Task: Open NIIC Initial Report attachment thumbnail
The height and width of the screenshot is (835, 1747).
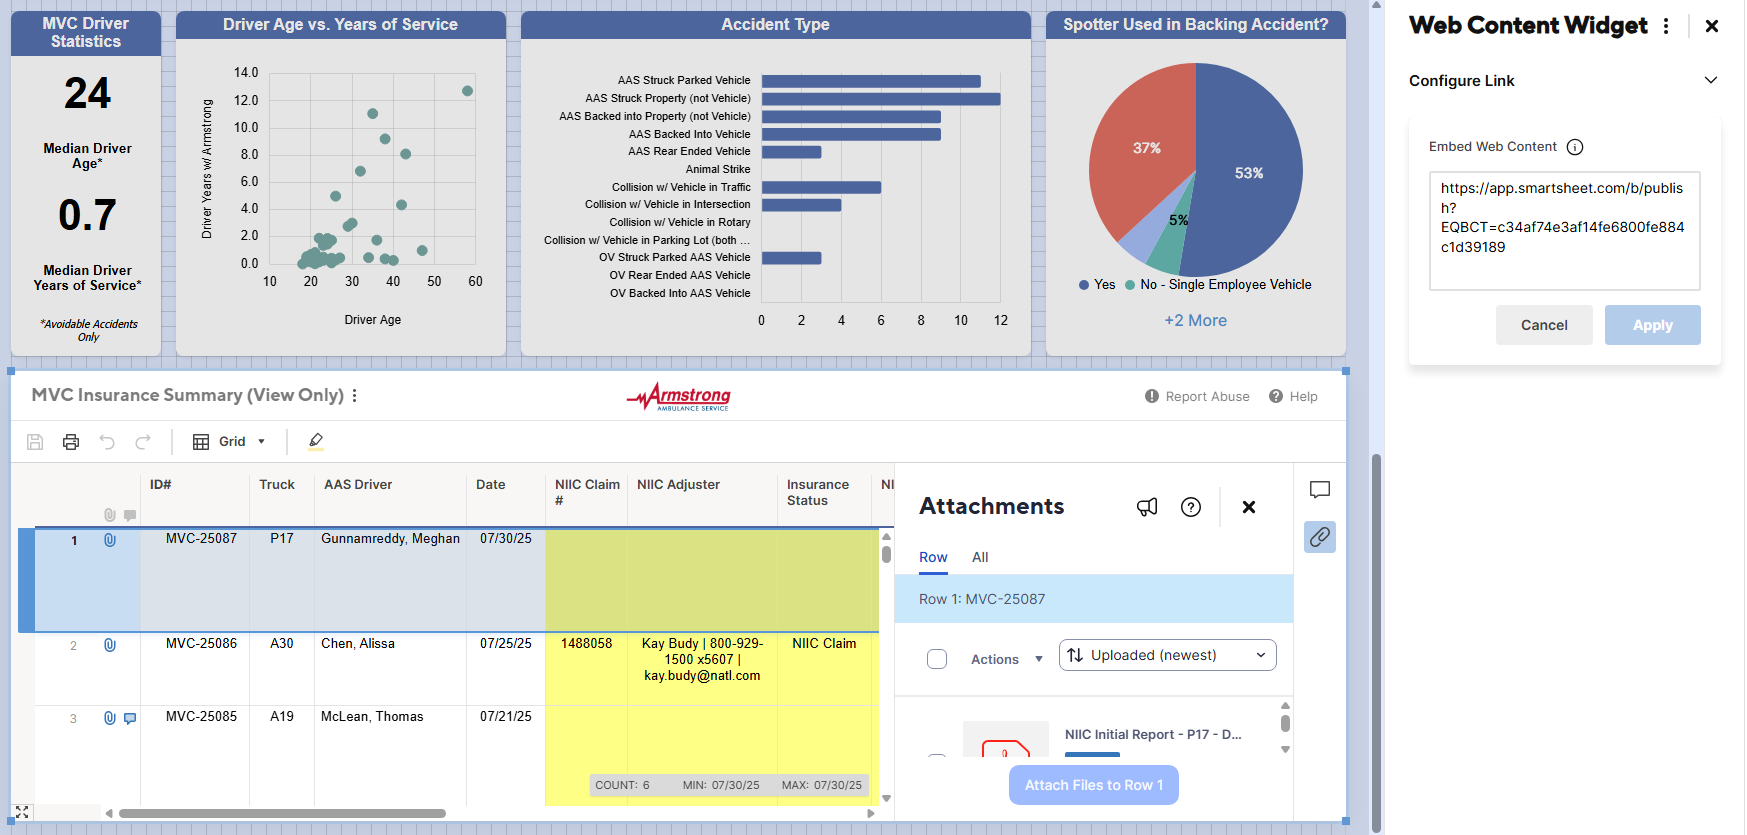Action: click(1006, 740)
